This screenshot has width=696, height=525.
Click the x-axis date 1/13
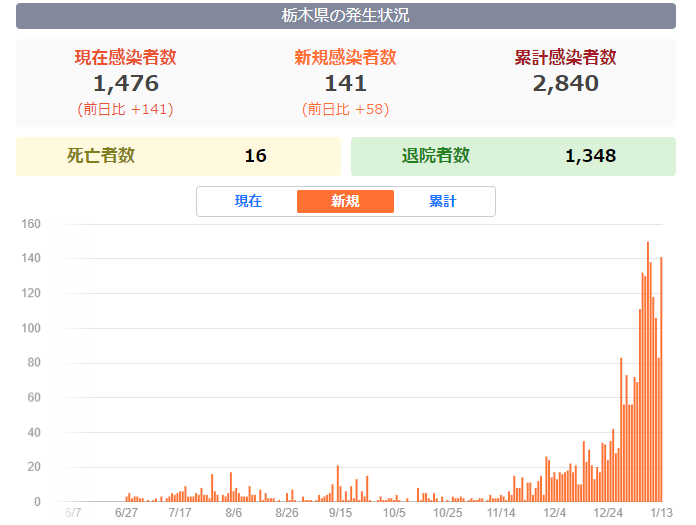[x=662, y=513]
